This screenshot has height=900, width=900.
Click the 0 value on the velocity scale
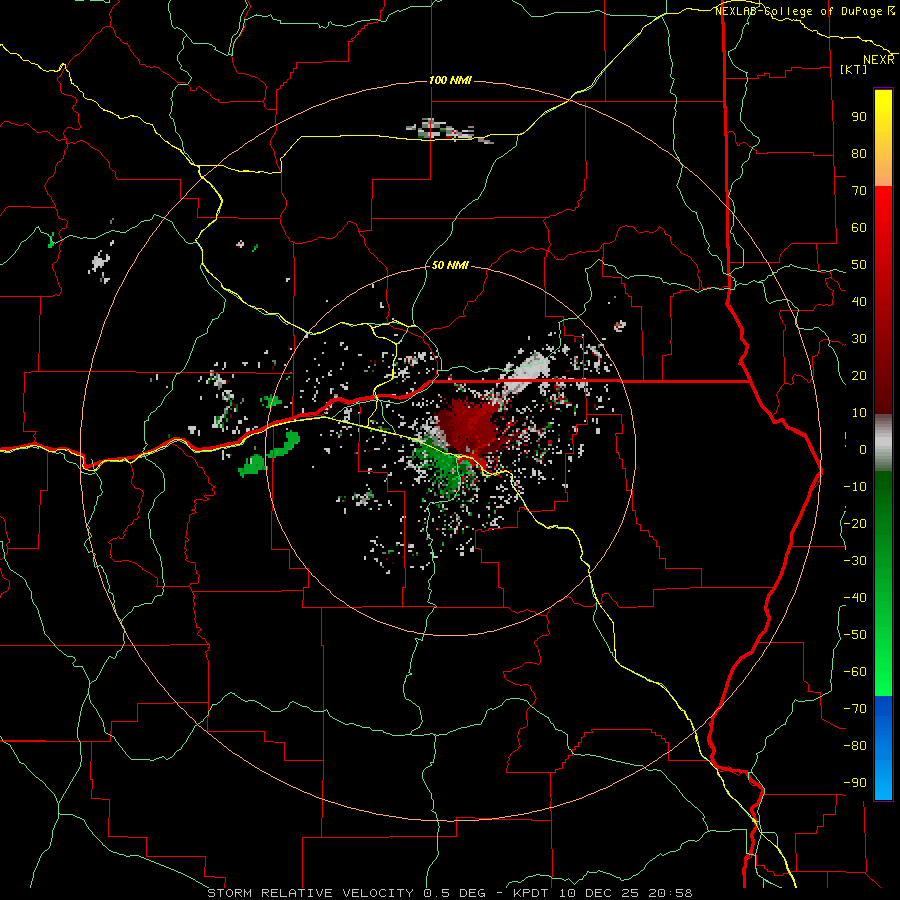click(863, 449)
